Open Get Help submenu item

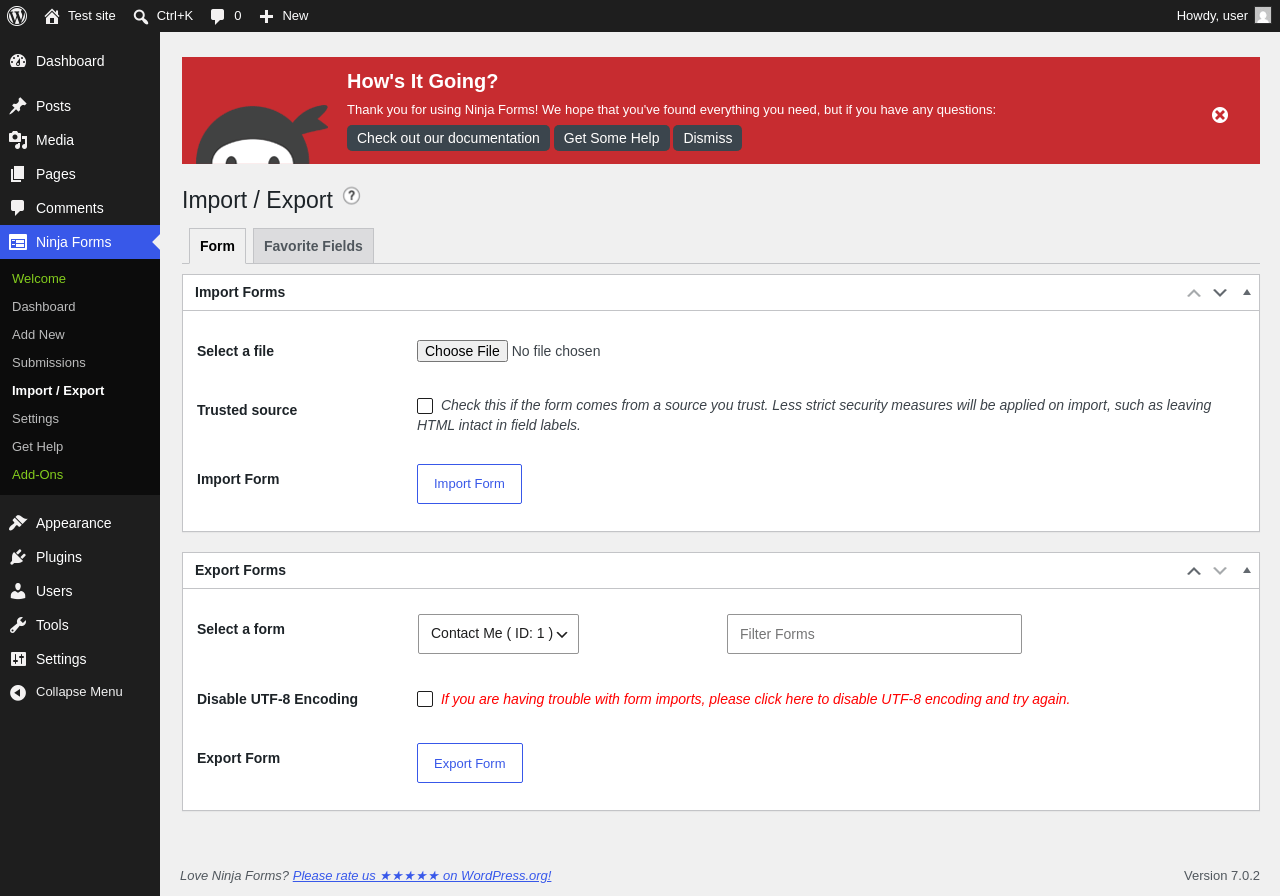pos(37,446)
